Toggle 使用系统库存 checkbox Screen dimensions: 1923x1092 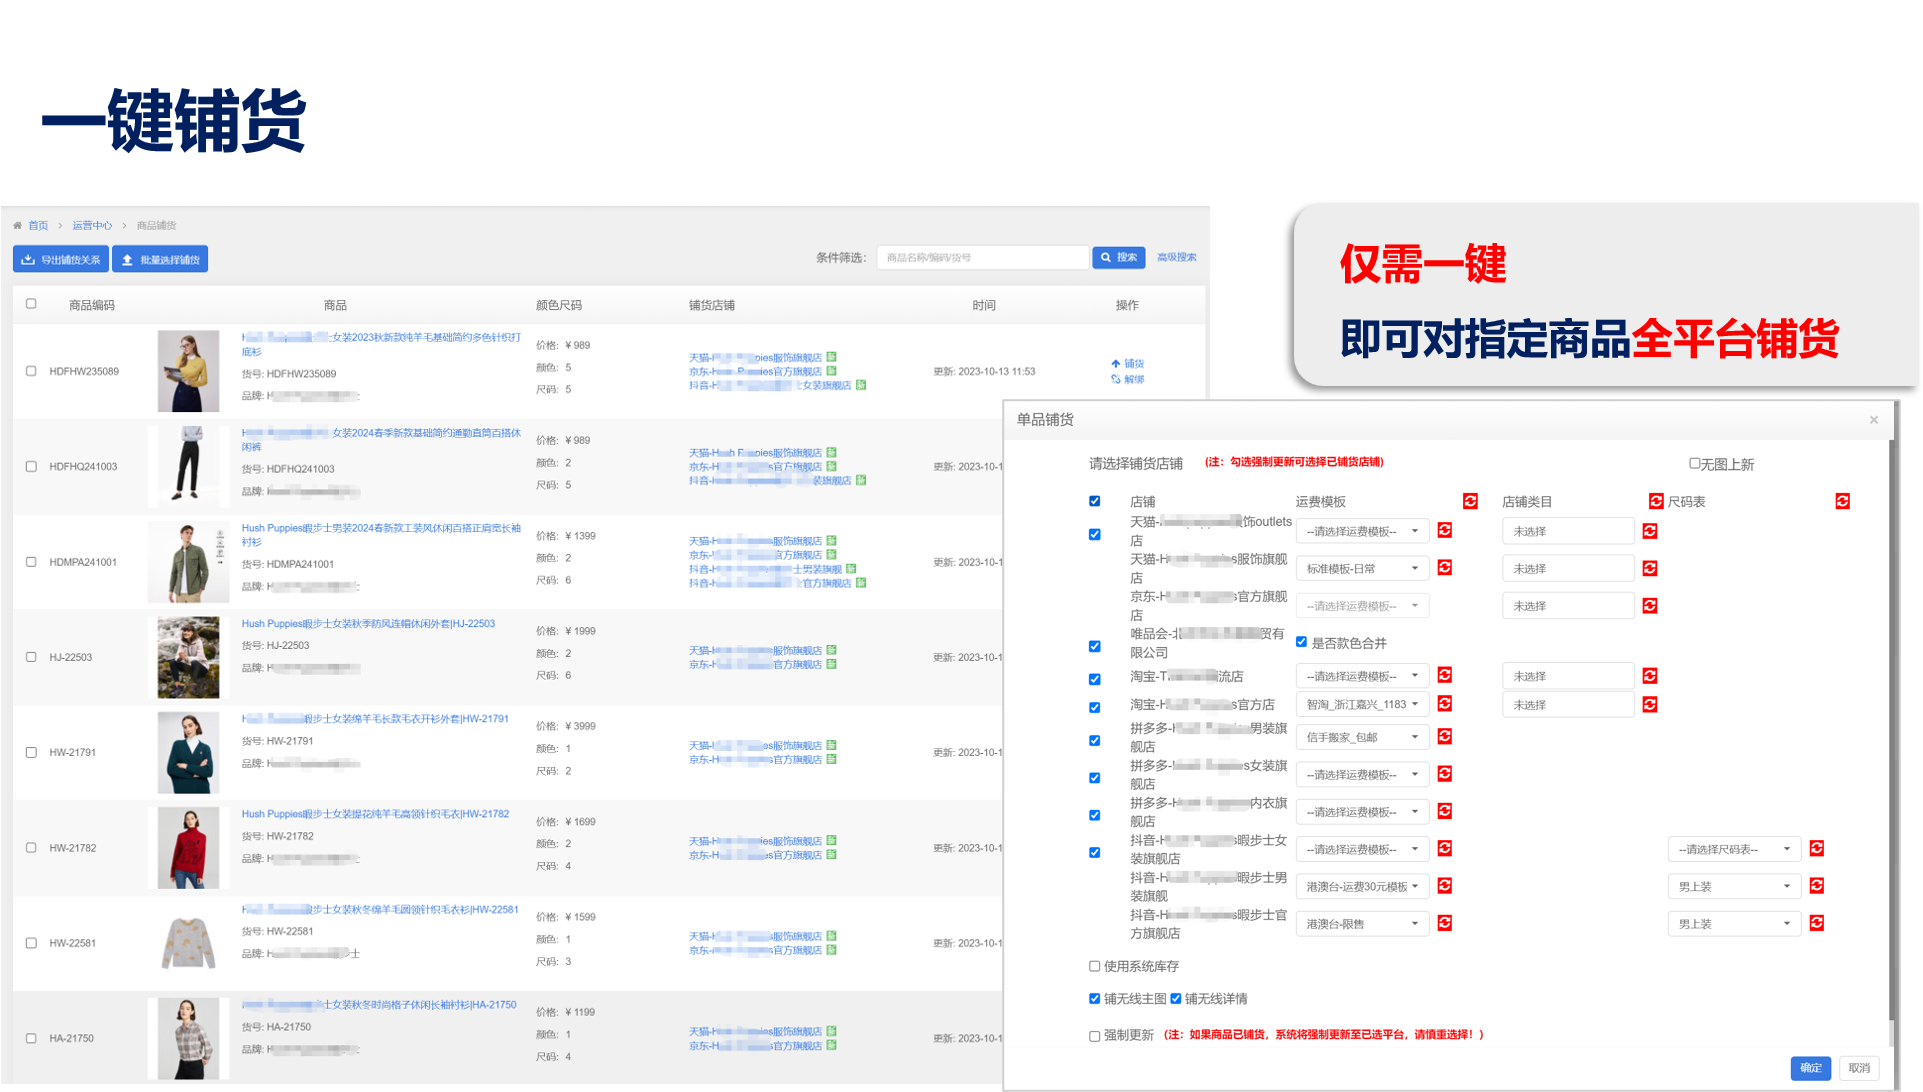tap(1095, 966)
